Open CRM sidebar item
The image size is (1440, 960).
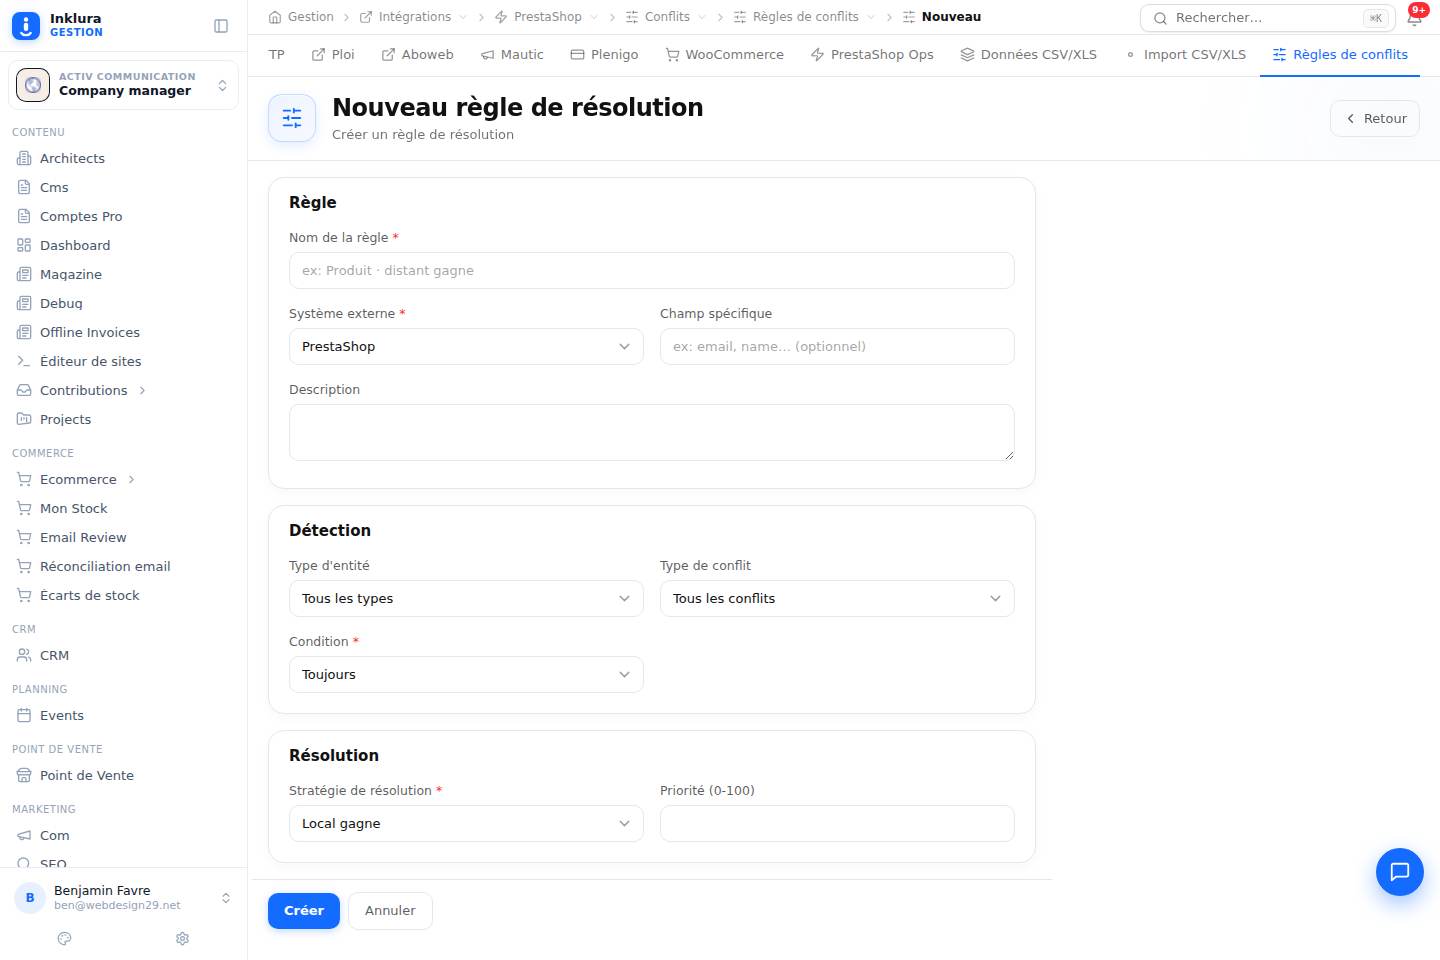coord(123,655)
